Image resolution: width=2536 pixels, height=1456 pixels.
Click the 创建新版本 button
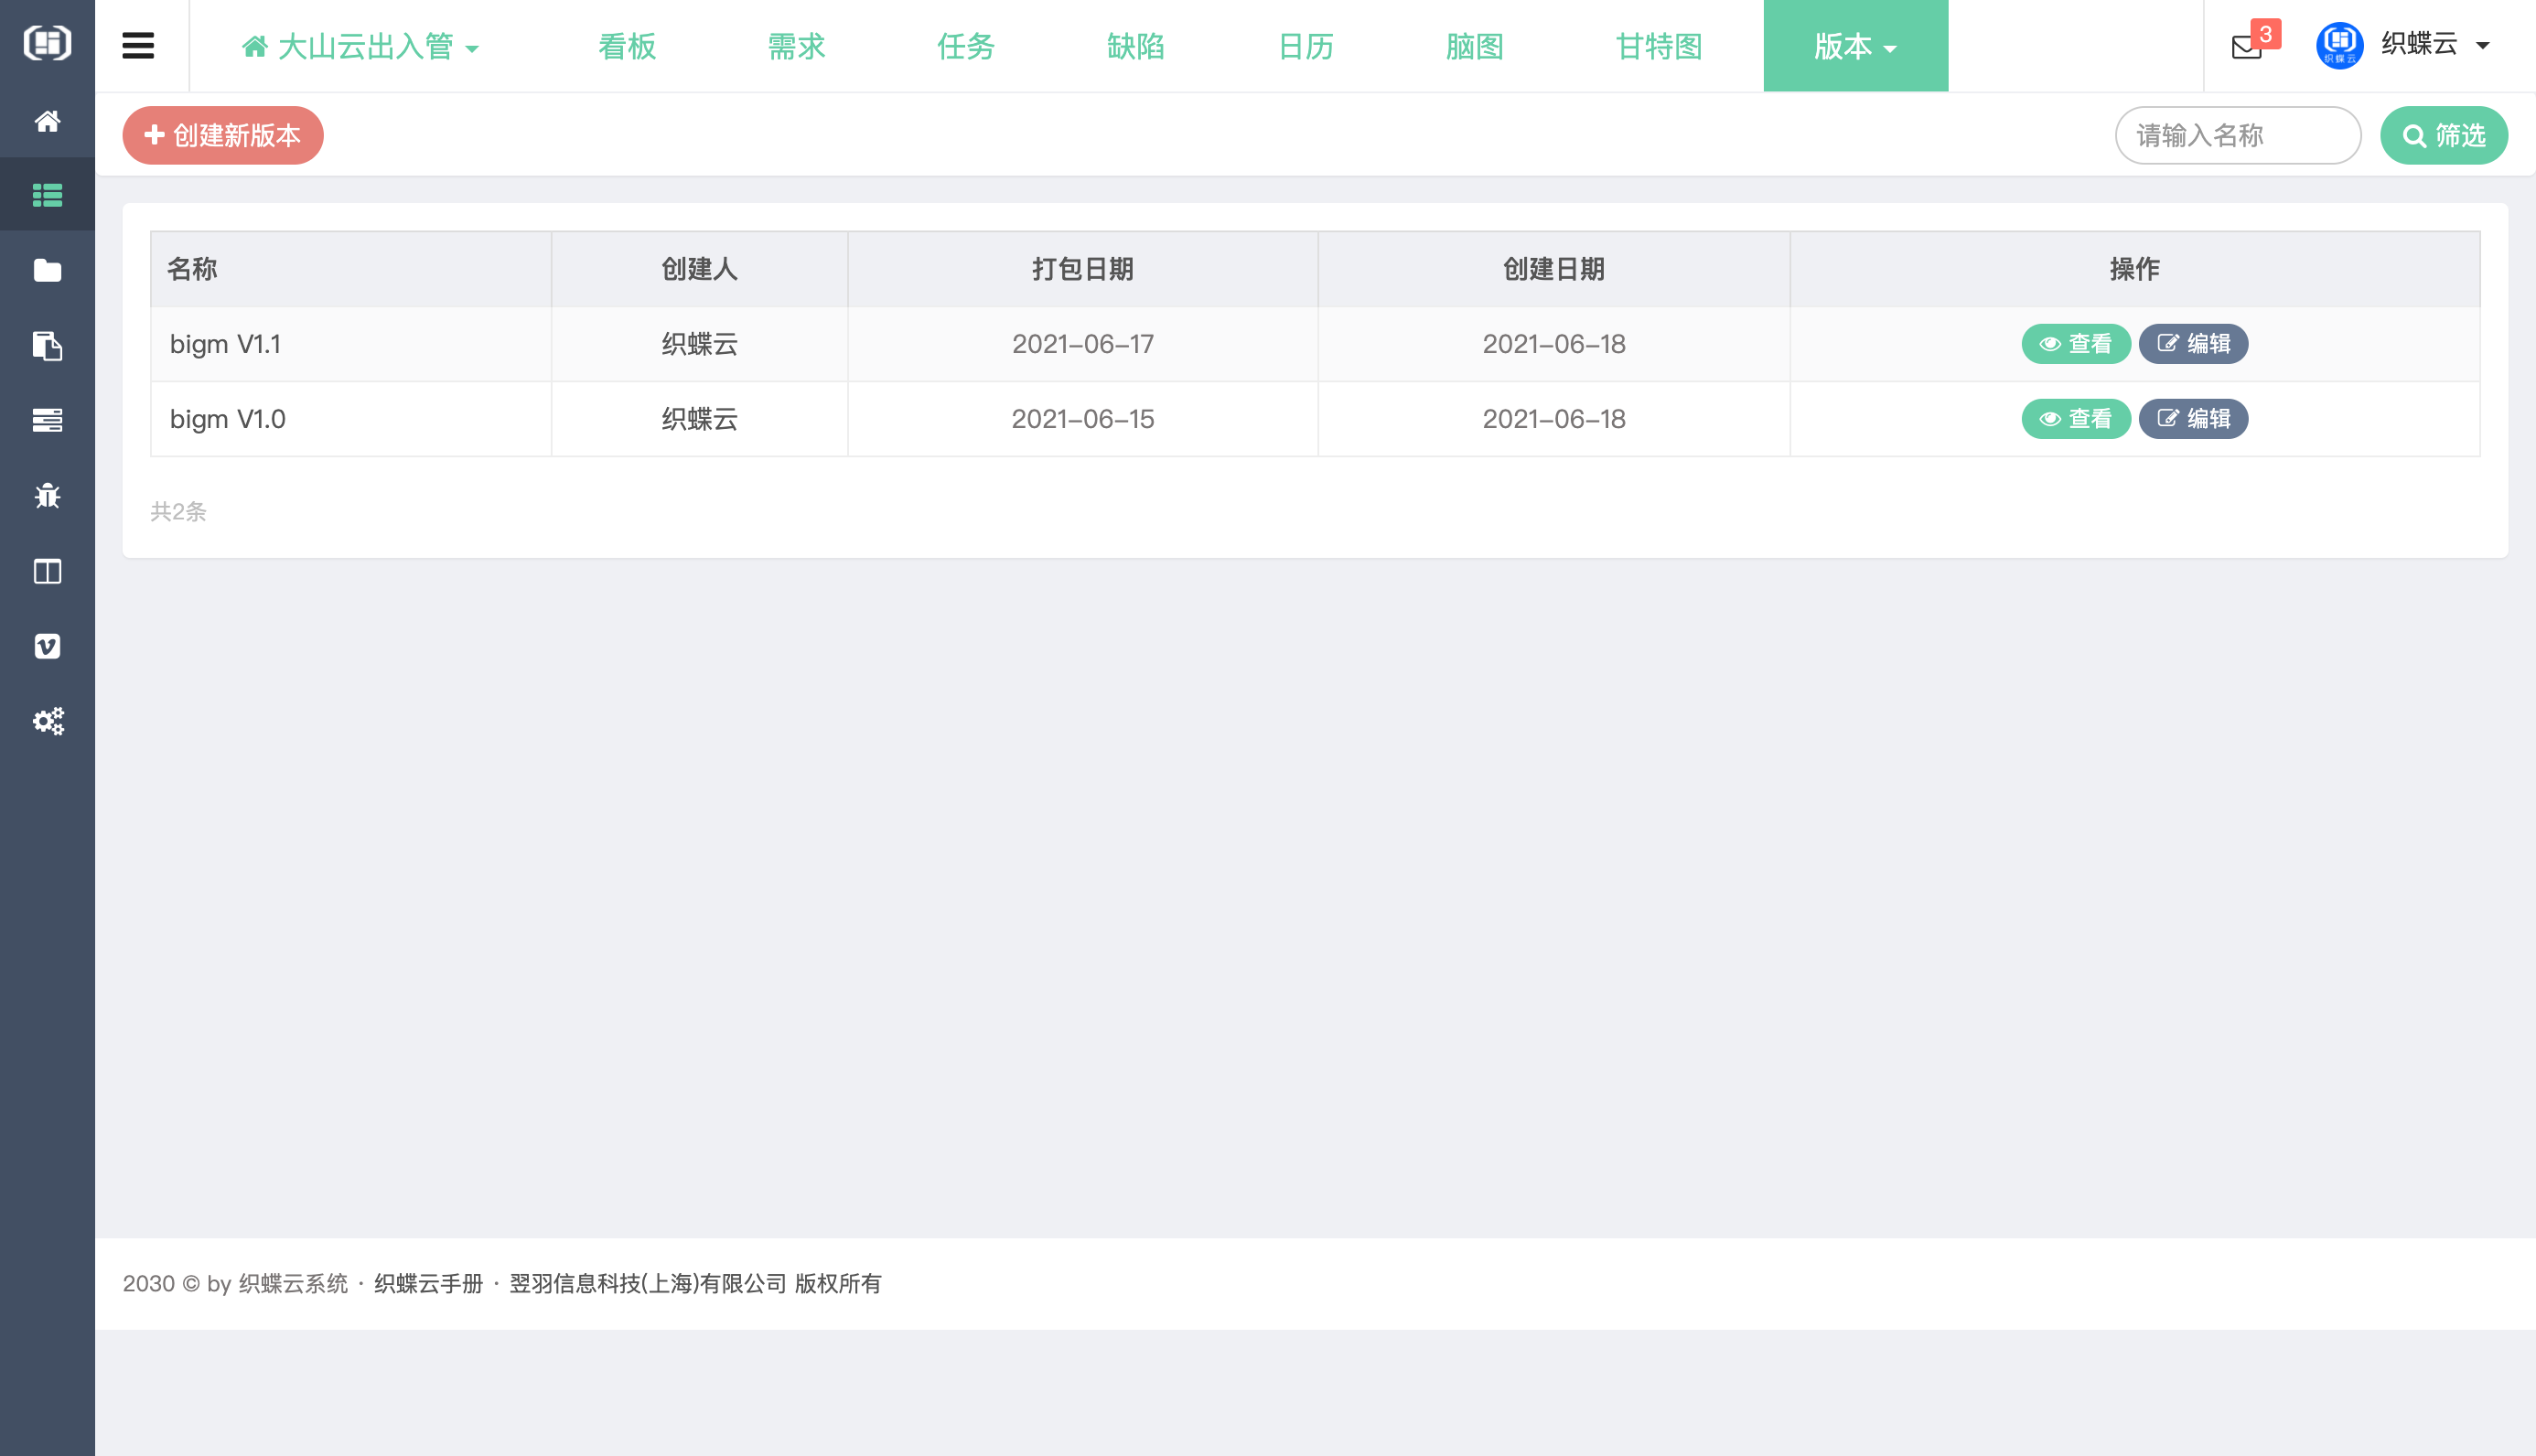coord(223,135)
